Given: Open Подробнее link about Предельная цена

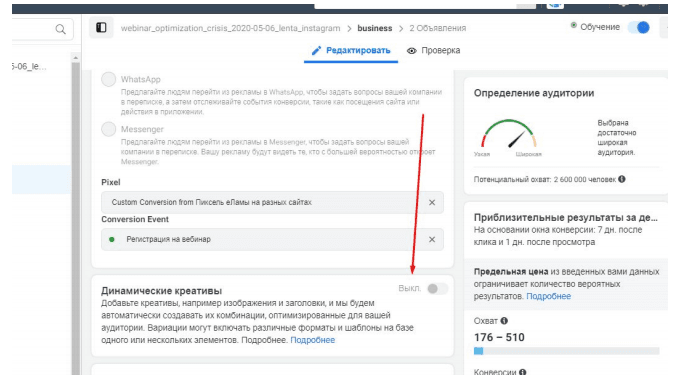Looking at the screenshot, I should [x=548, y=296].
